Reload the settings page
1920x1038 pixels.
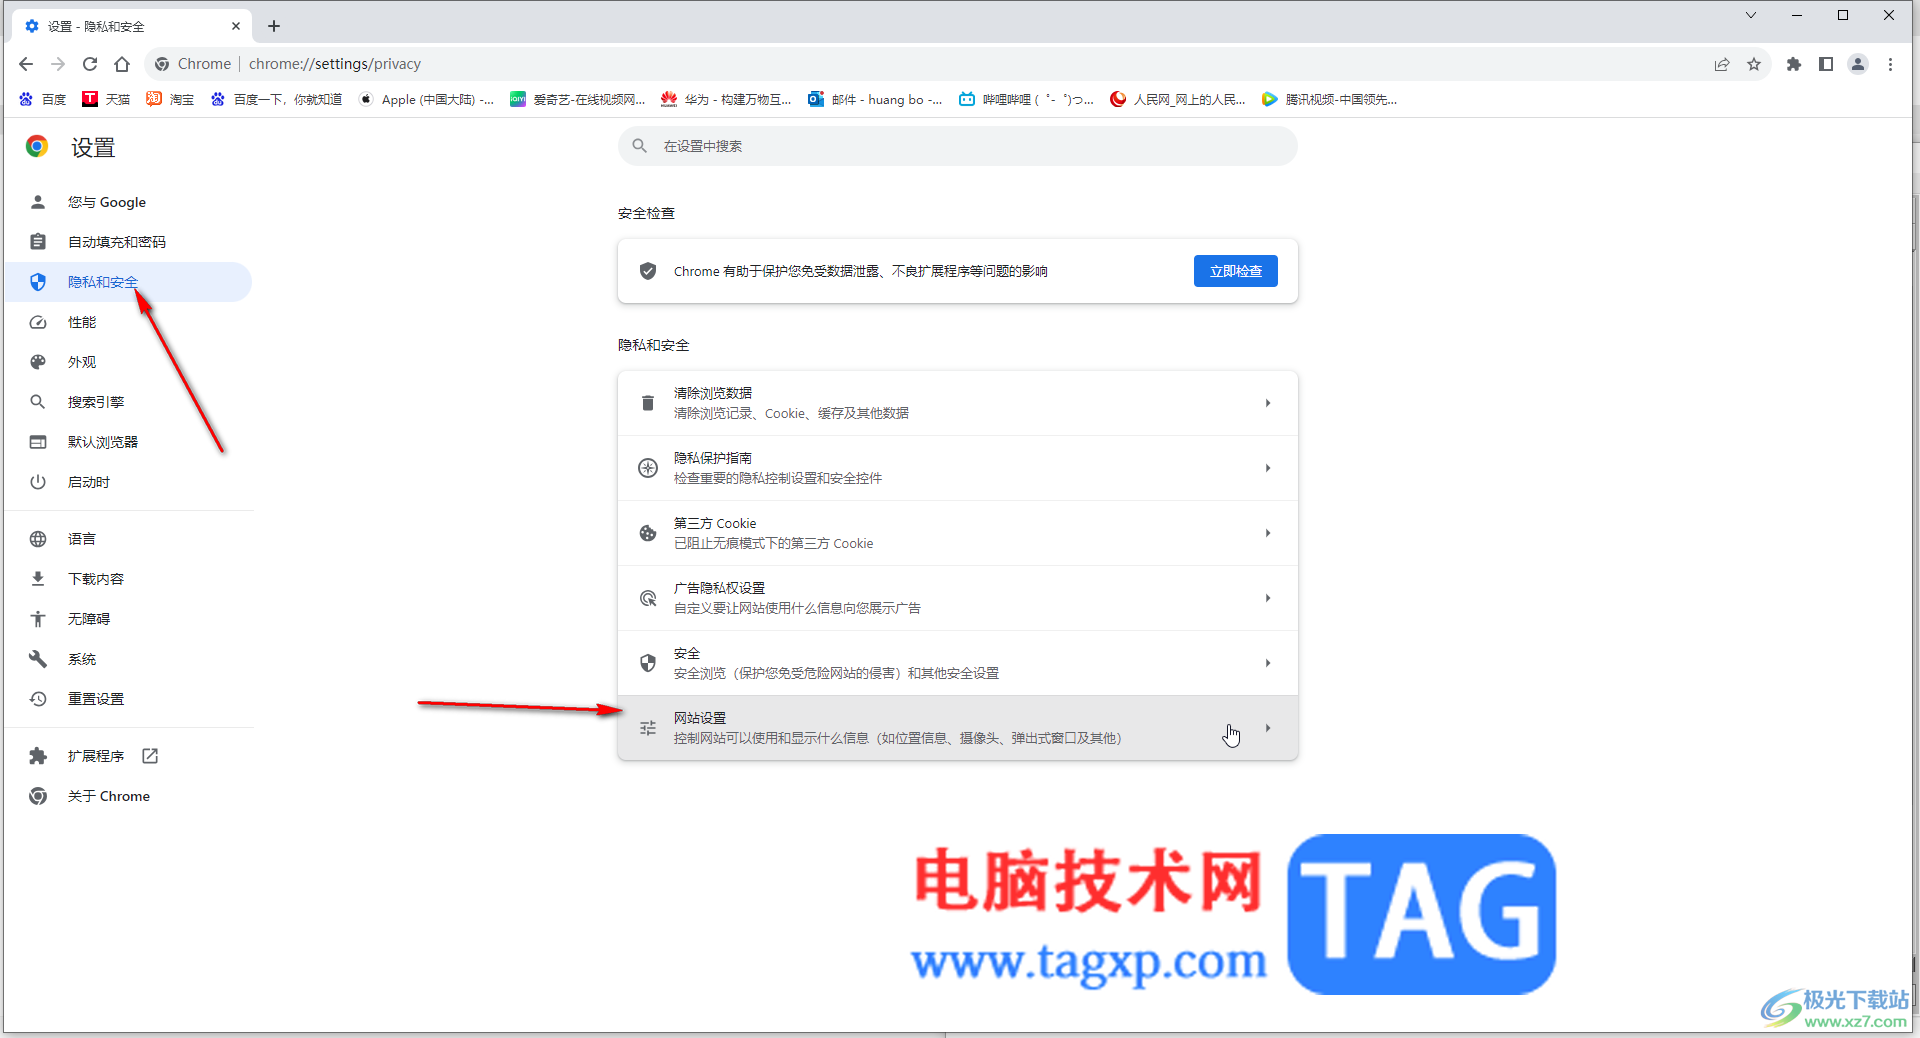click(x=90, y=64)
